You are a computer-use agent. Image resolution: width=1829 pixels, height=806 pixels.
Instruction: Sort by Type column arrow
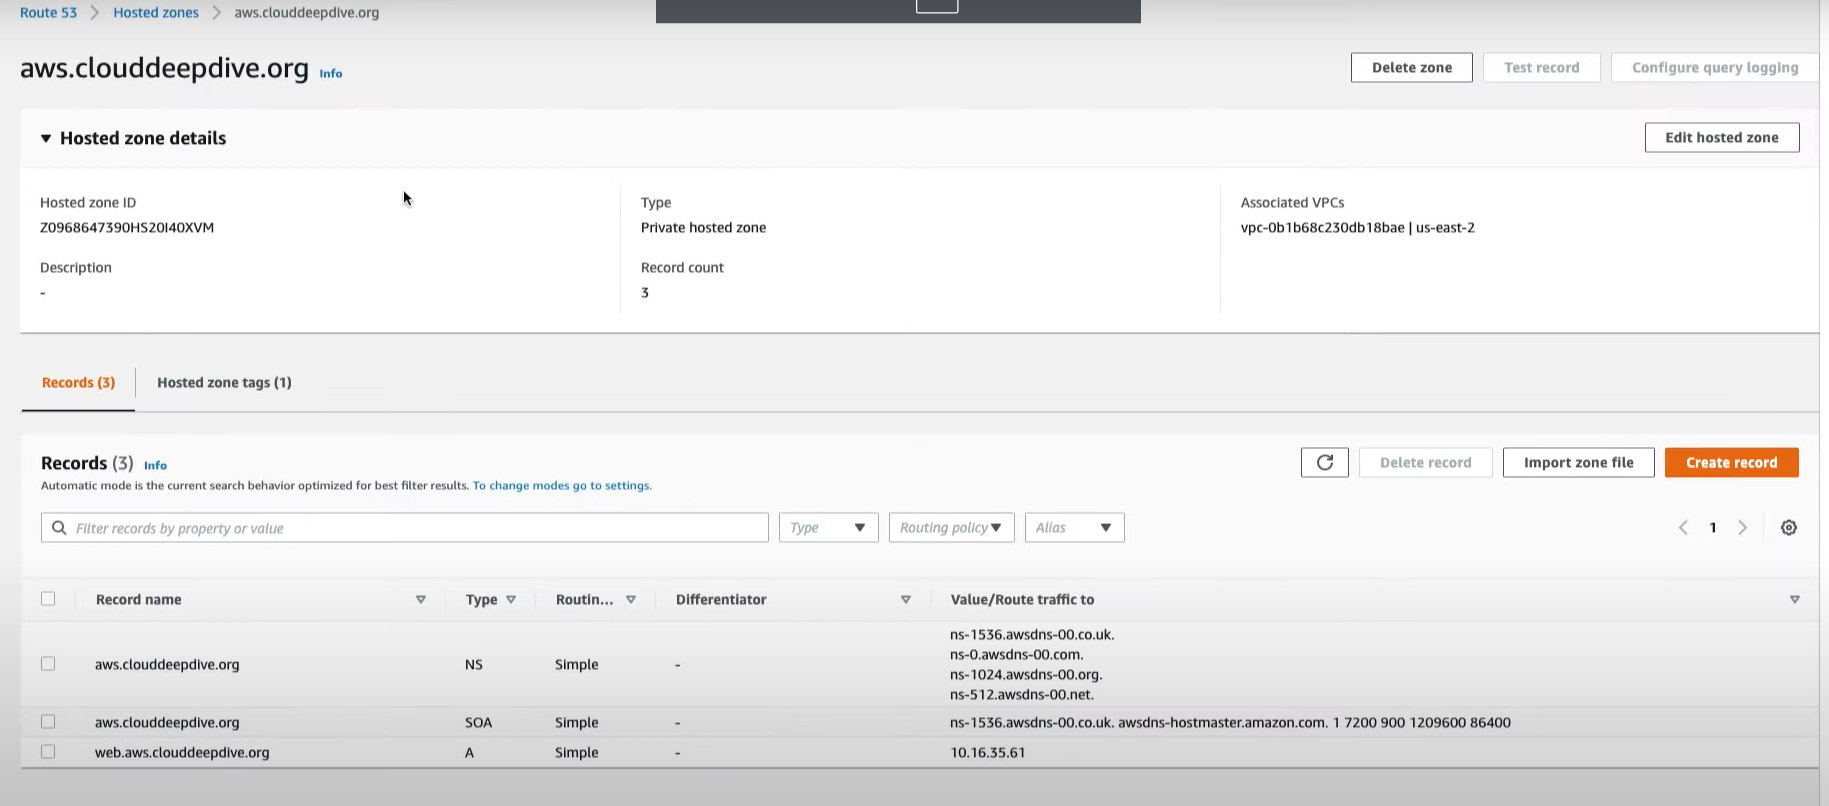[511, 600]
